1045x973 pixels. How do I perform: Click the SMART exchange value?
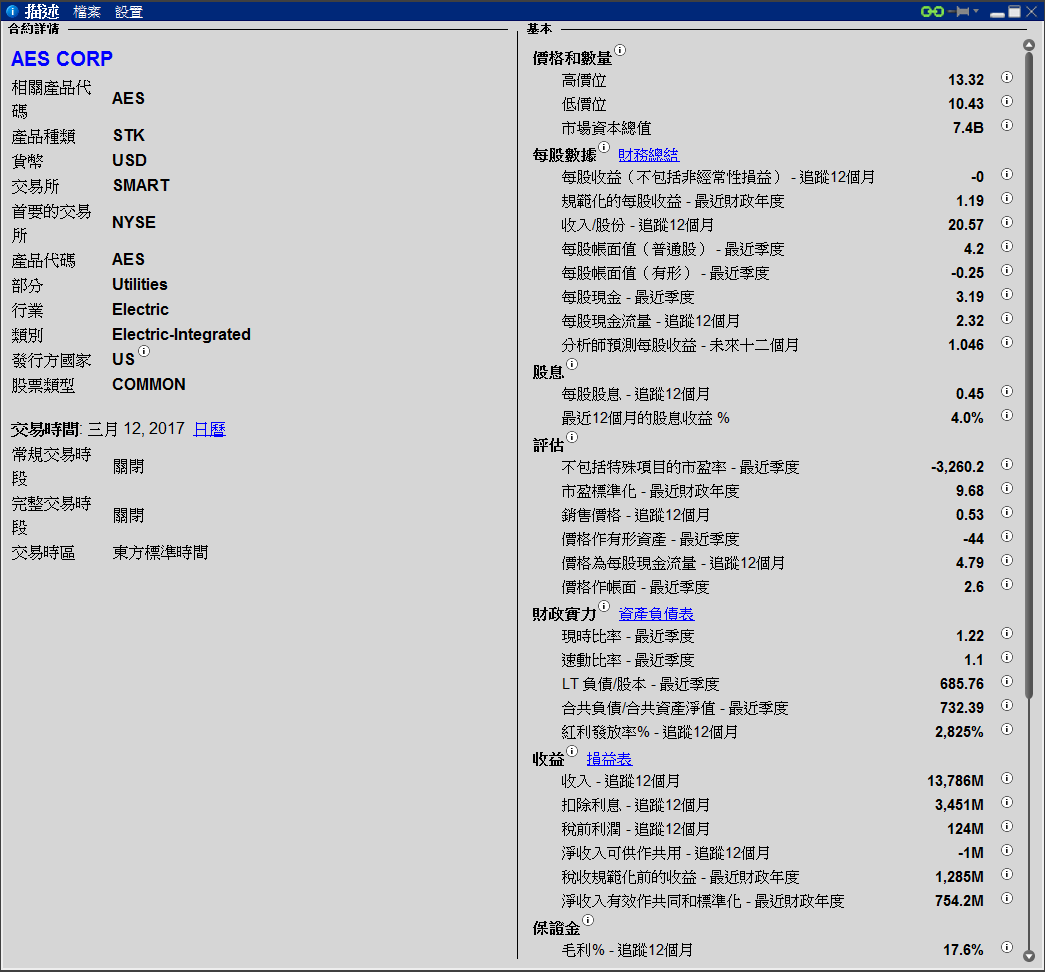coord(141,185)
